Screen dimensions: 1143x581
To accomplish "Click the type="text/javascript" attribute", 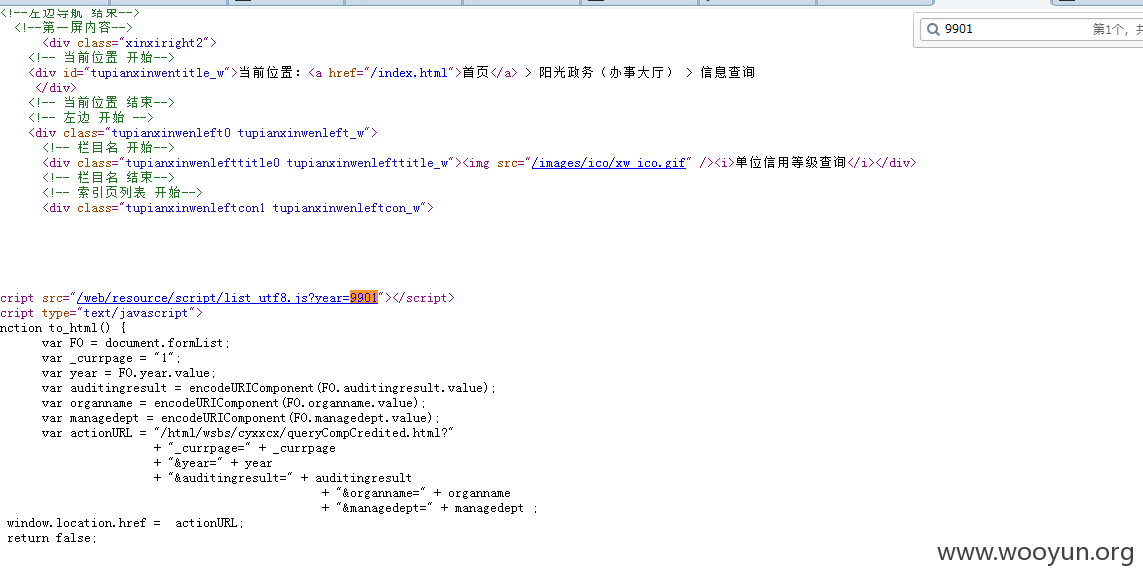I will [119, 313].
